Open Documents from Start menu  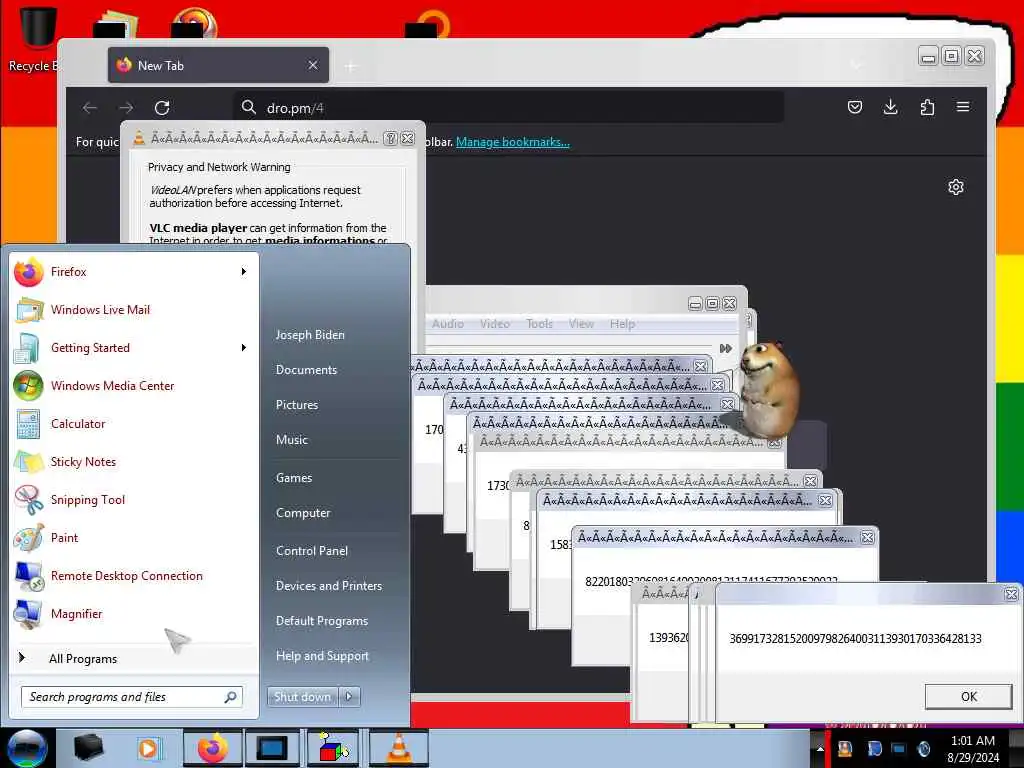pos(306,370)
